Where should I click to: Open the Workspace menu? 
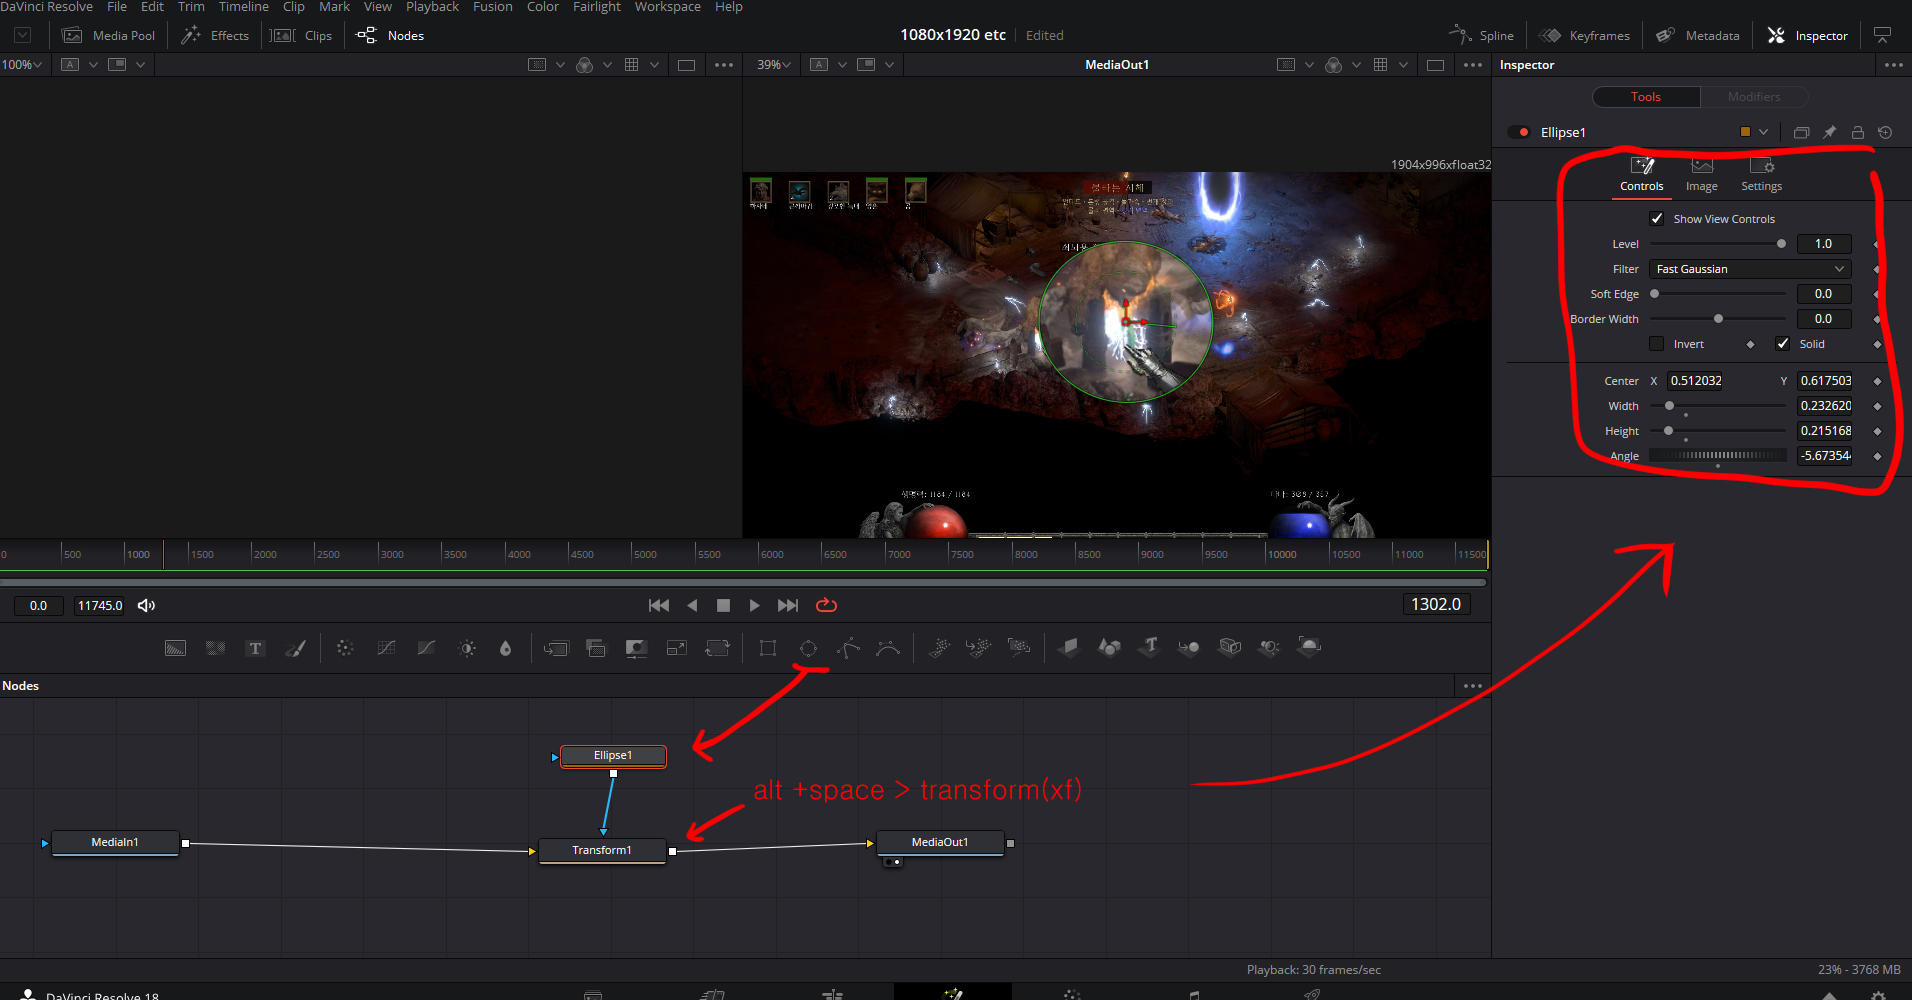coord(668,7)
